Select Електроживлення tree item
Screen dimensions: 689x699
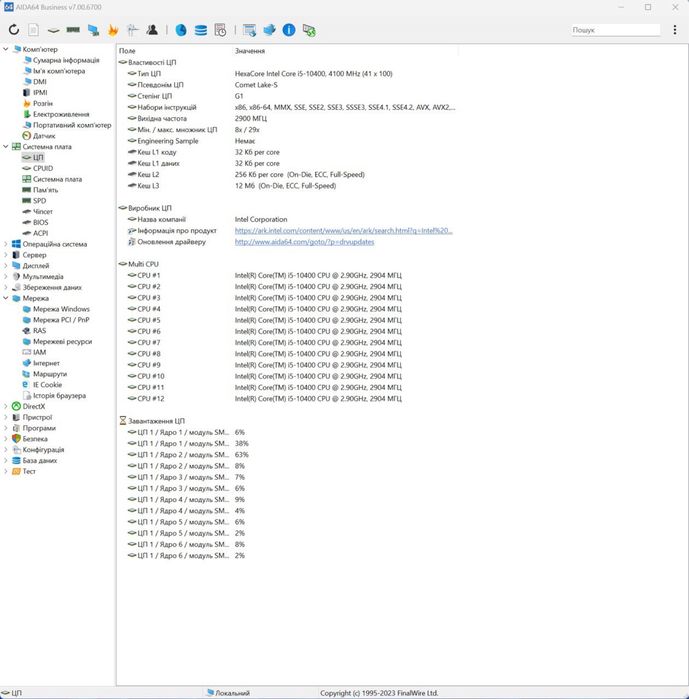click(x=61, y=114)
